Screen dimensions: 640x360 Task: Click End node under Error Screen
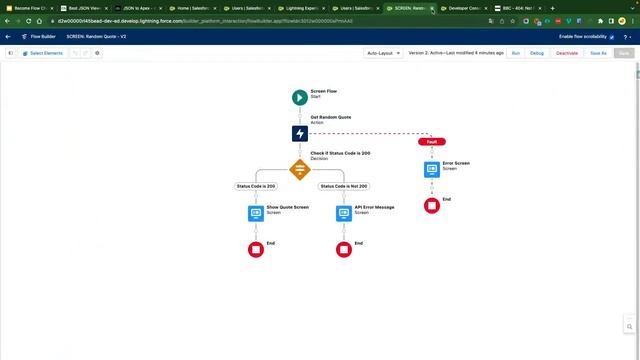[x=432, y=205]
